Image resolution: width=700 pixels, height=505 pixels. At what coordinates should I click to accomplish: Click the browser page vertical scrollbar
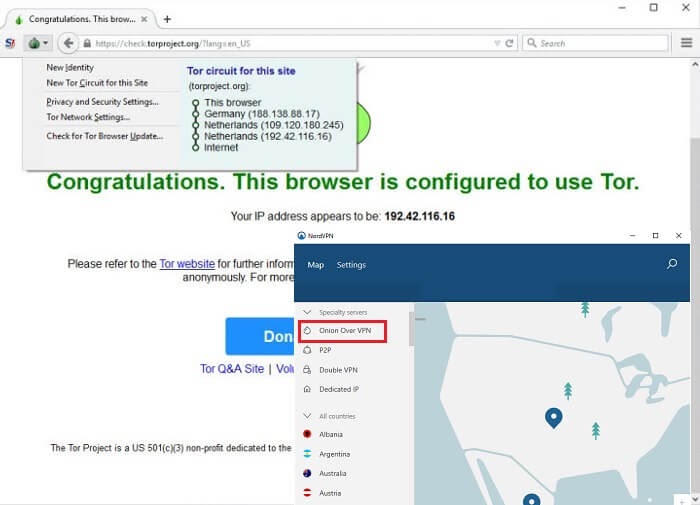695,313
